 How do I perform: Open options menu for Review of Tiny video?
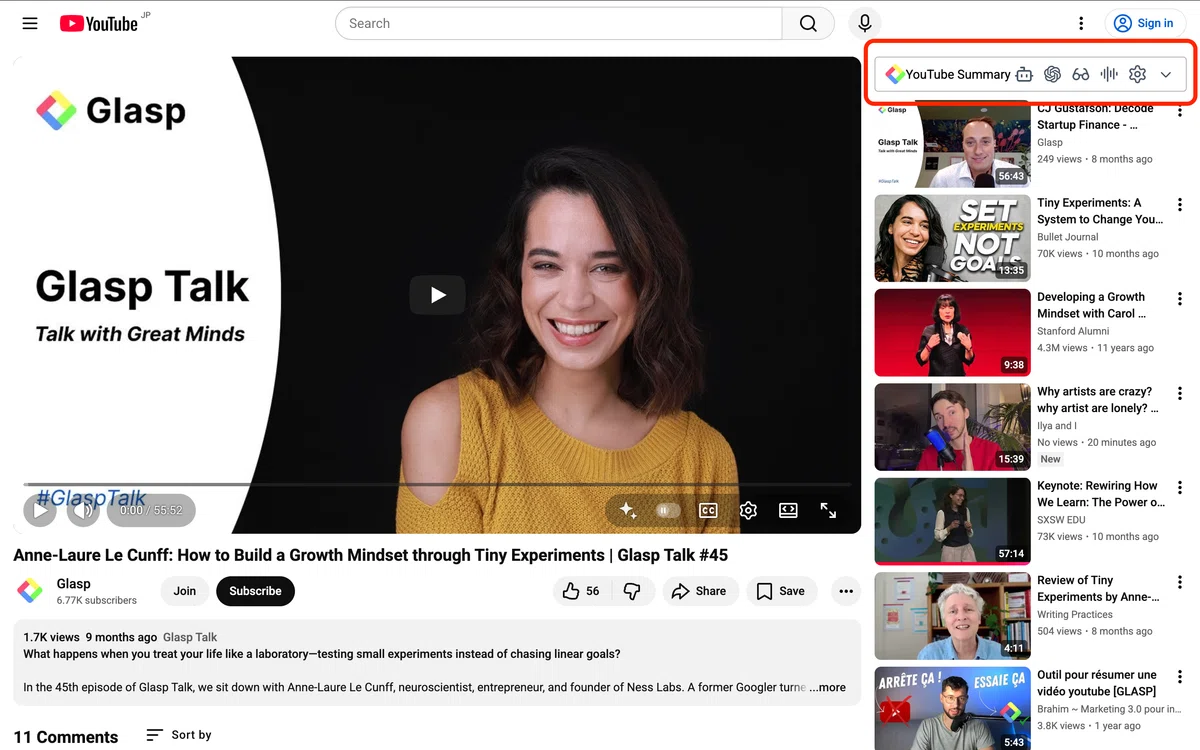pyautogui.click(x=1180, y=582)
